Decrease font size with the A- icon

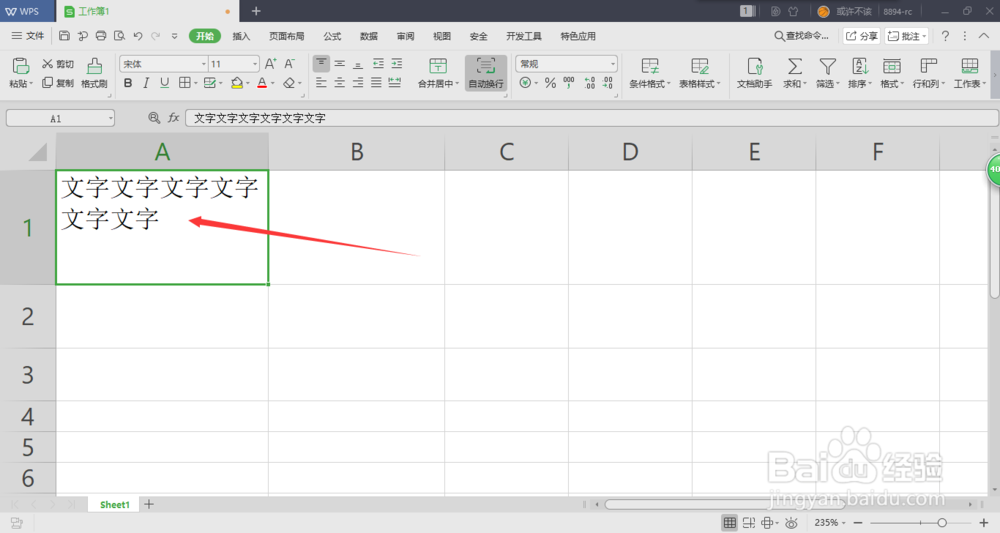coord(290,64)
